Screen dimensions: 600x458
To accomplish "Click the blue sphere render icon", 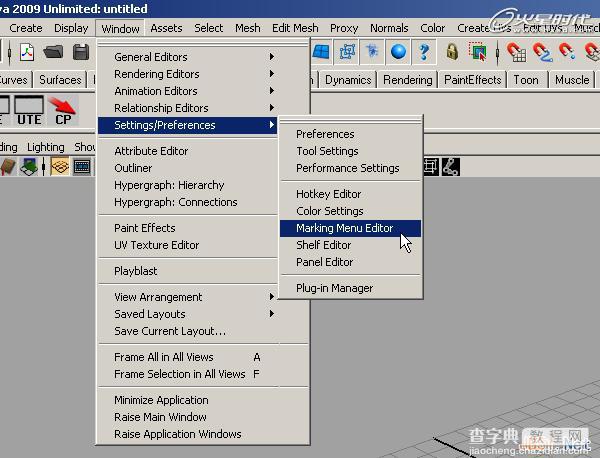I will [398, 52].
